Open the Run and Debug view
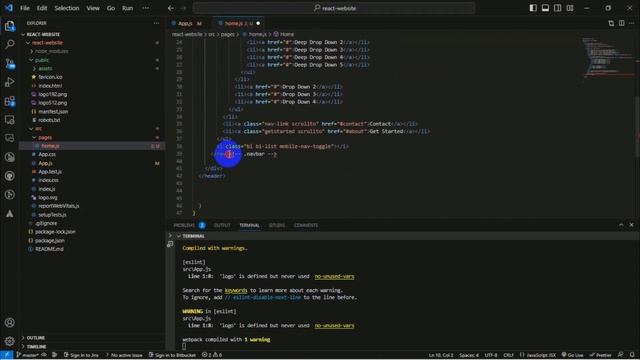Image resolution: width=640 pixels, height=360 pixels. tap(9, 82)
